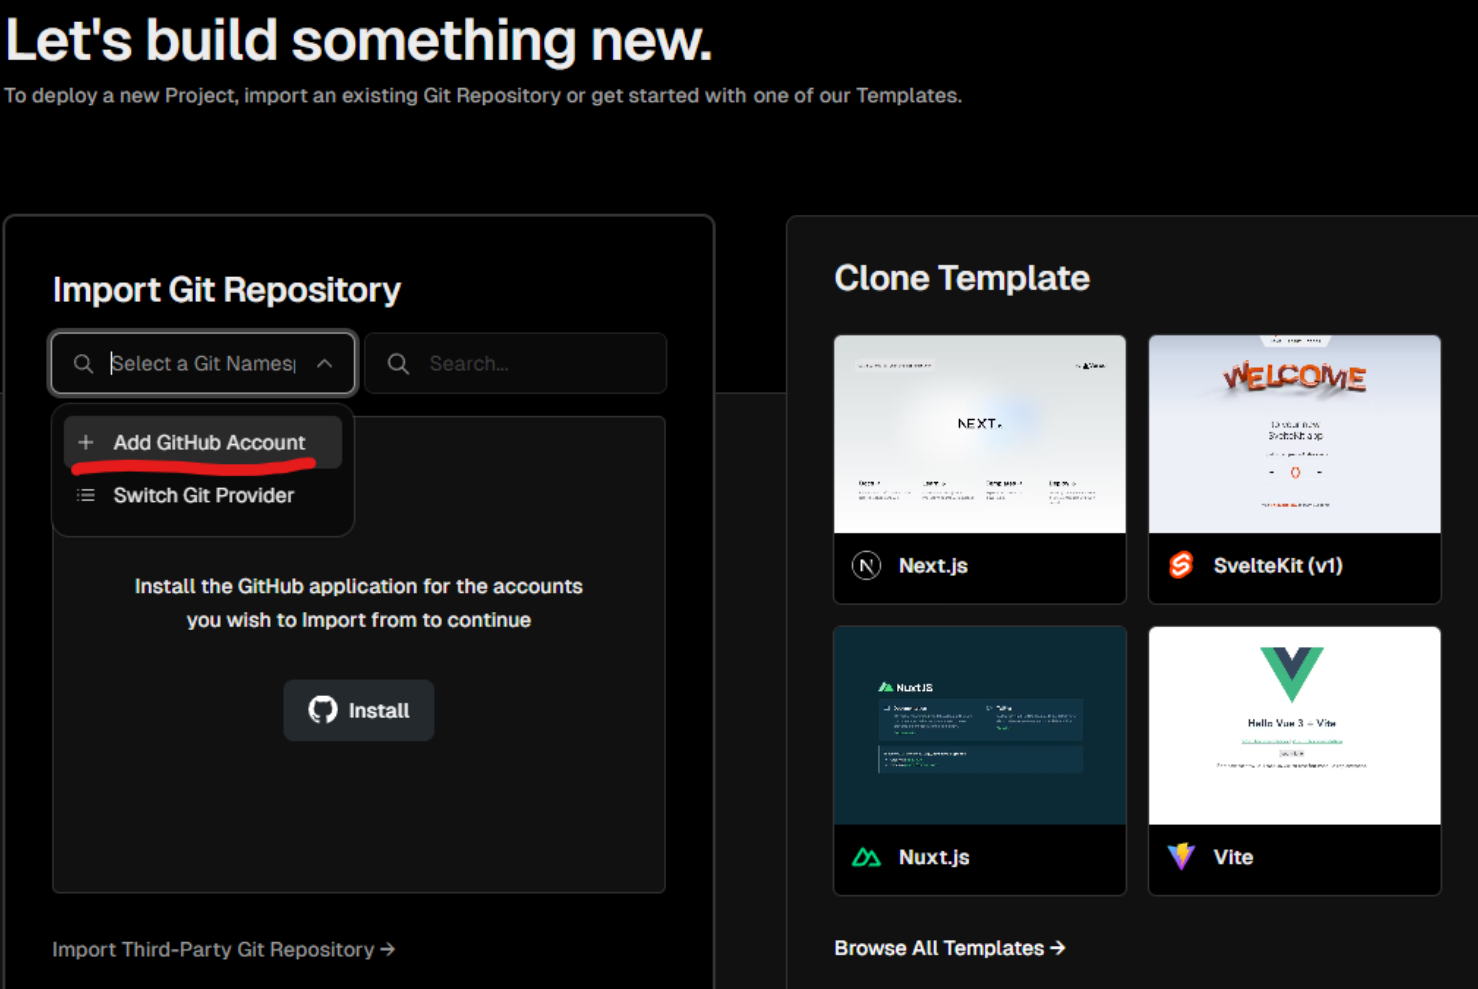Click the Let's build something new heading
The height and width of the screenshot is (989, 1478).
click(x=359, y=41)
